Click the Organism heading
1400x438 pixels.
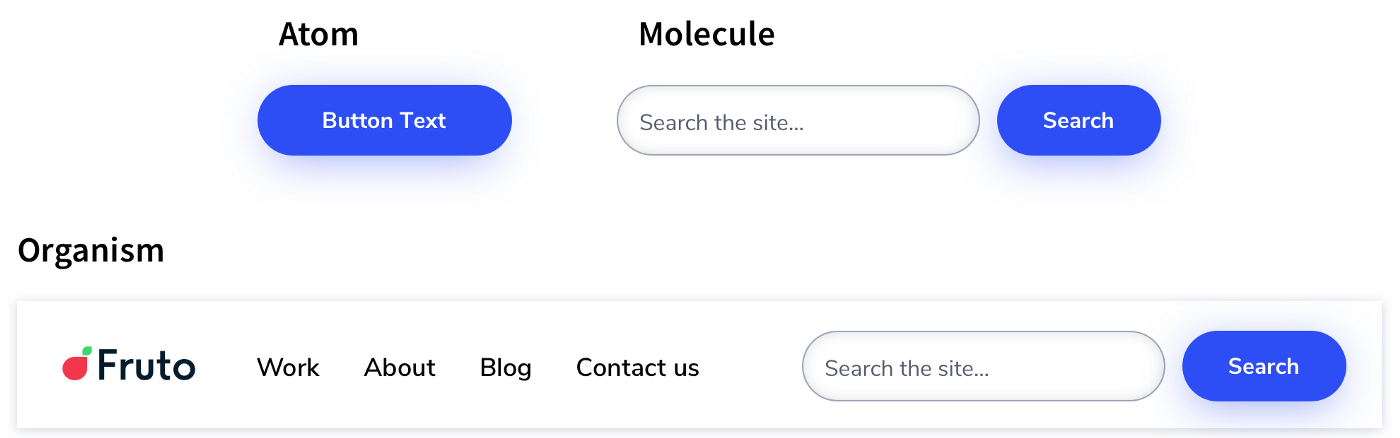coord(91,250)
